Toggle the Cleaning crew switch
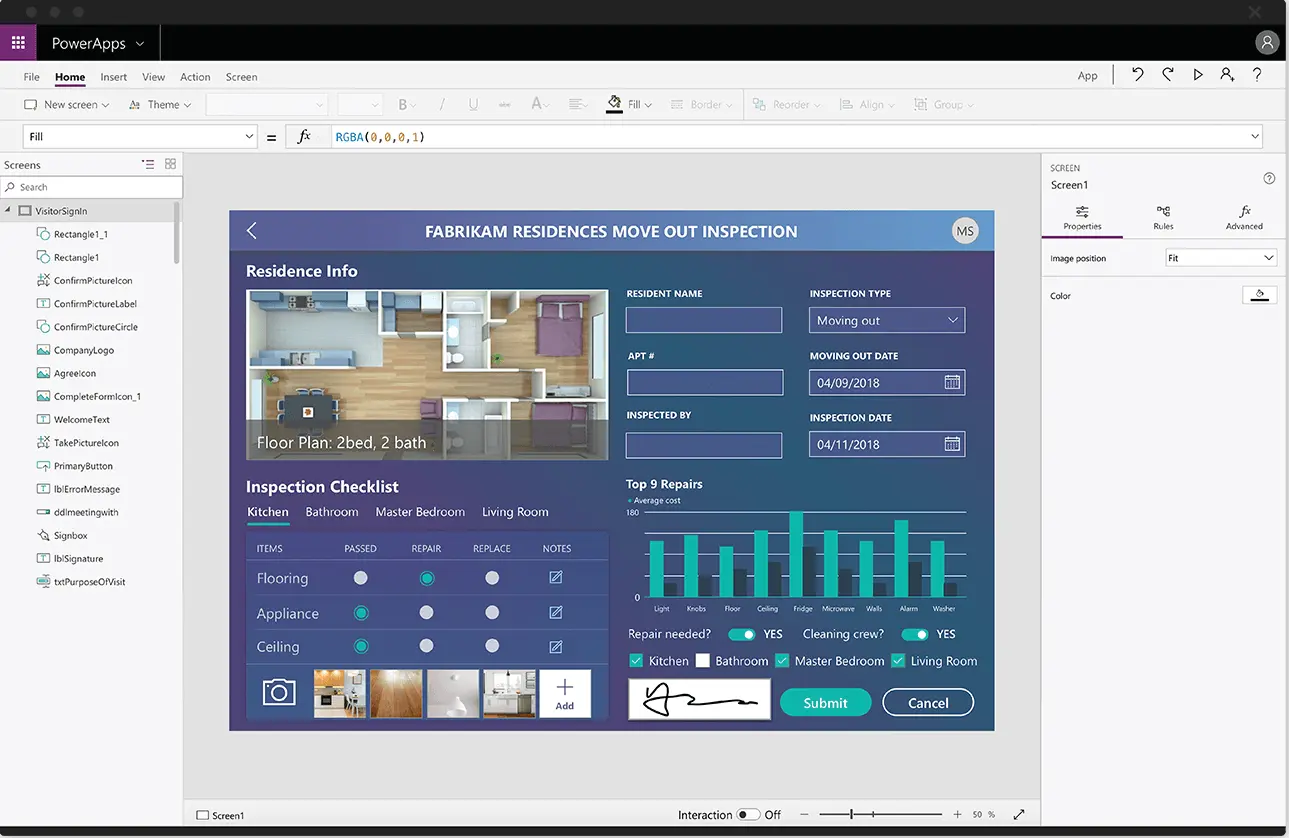 pos(914,634)
